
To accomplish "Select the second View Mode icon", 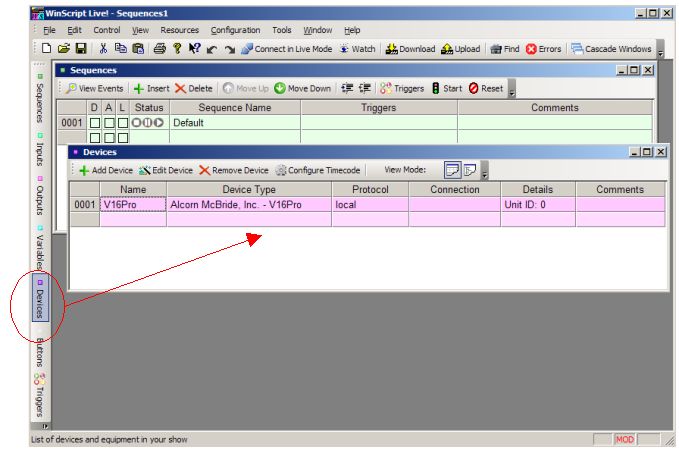I will point(470,170).
